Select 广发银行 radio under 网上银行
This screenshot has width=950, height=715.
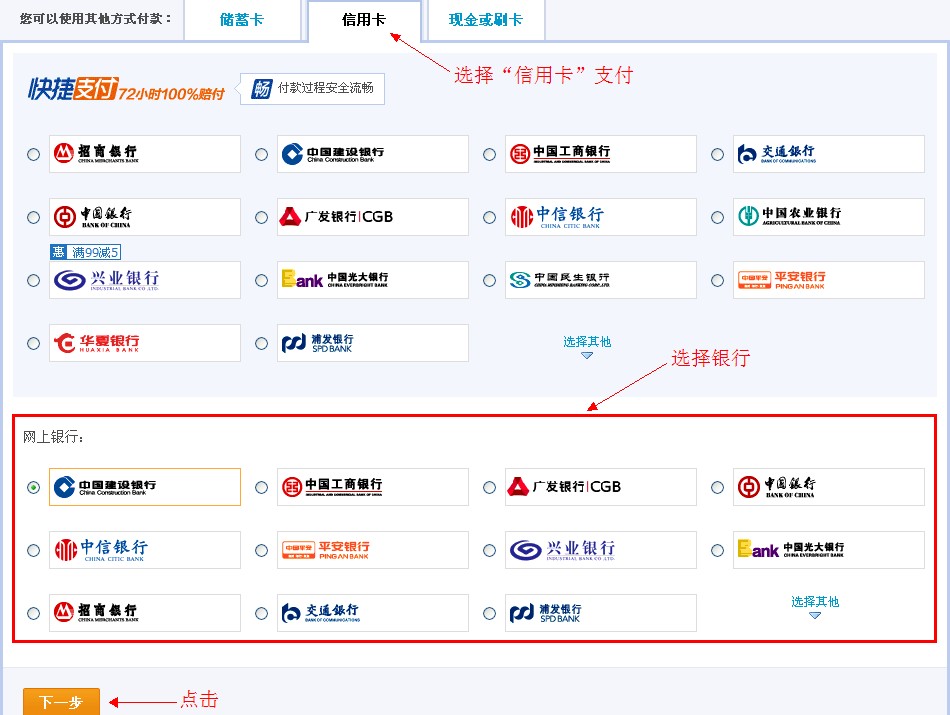pos(490,487)
